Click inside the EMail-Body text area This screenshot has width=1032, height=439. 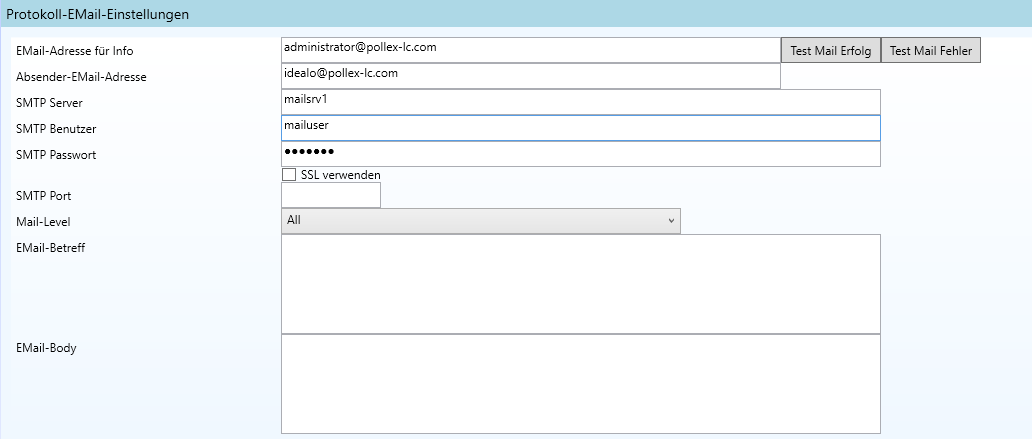(x=580, y=383)
